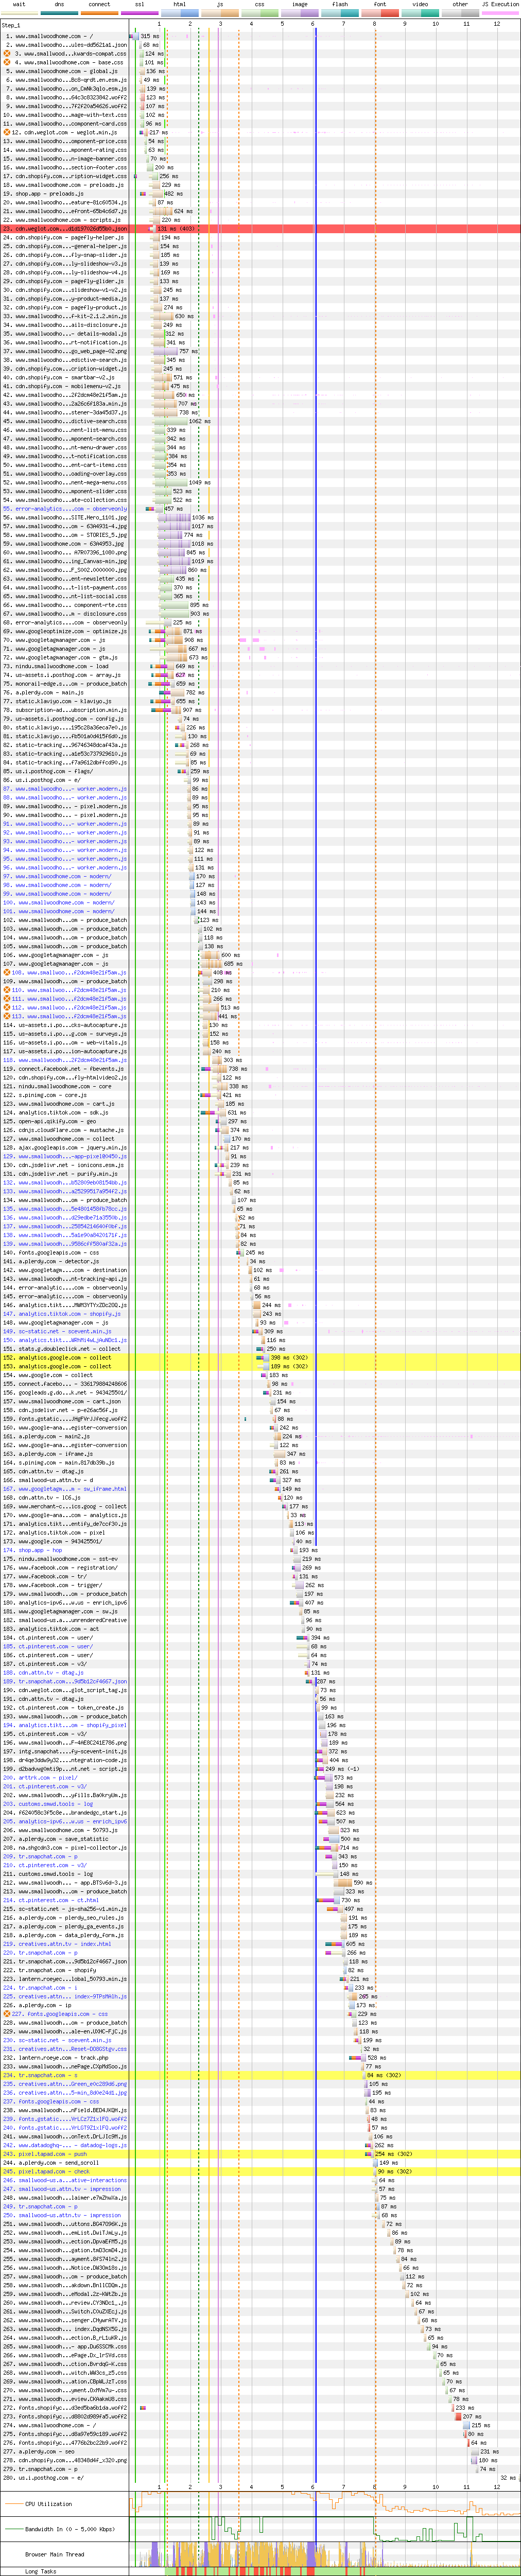The image size is (521, 2576).
Task: Select the ssl legend color bar
Action: (x=140, y=13)
